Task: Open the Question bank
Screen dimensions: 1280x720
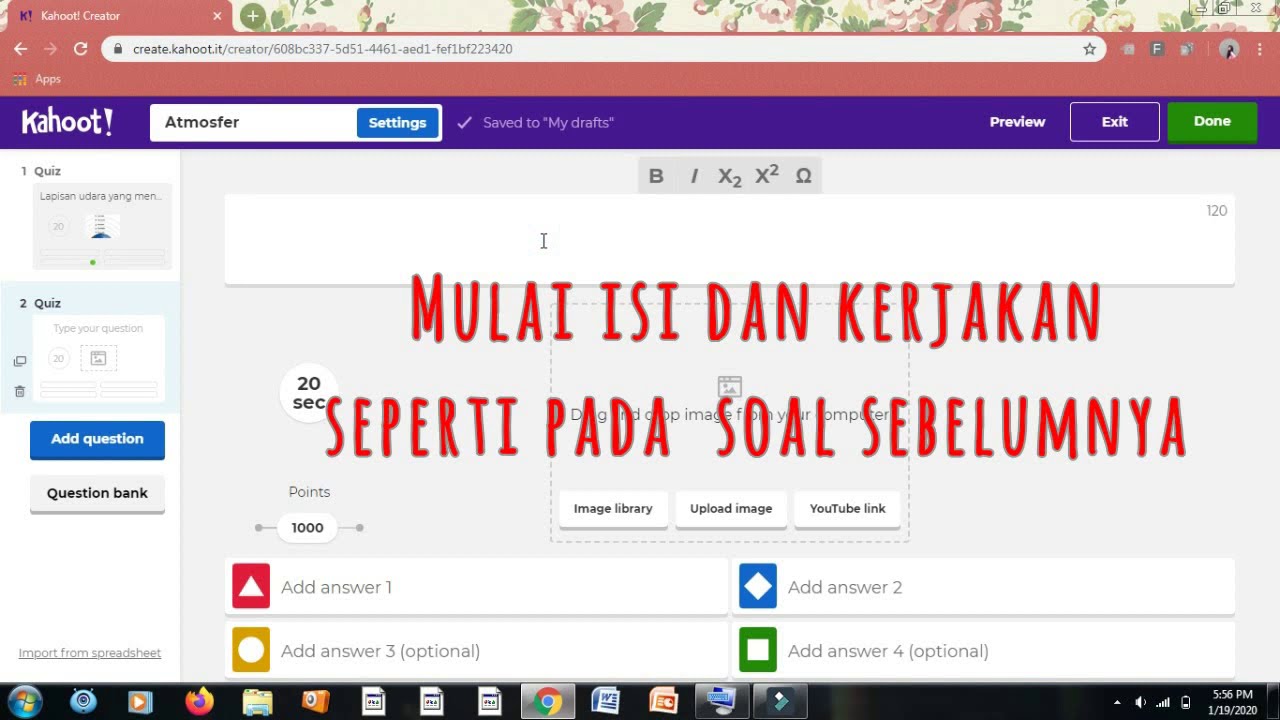Action: (x=97, y=493)
